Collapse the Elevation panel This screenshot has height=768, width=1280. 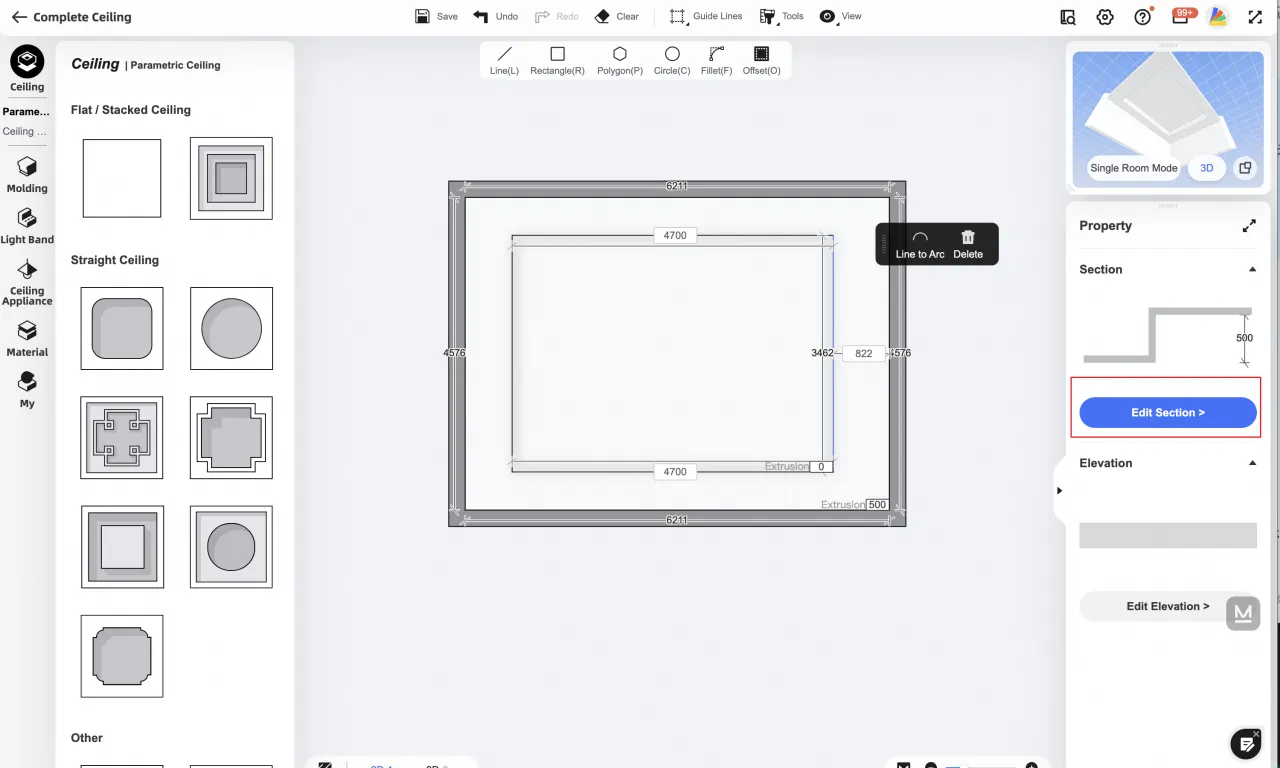[1252, 464]
